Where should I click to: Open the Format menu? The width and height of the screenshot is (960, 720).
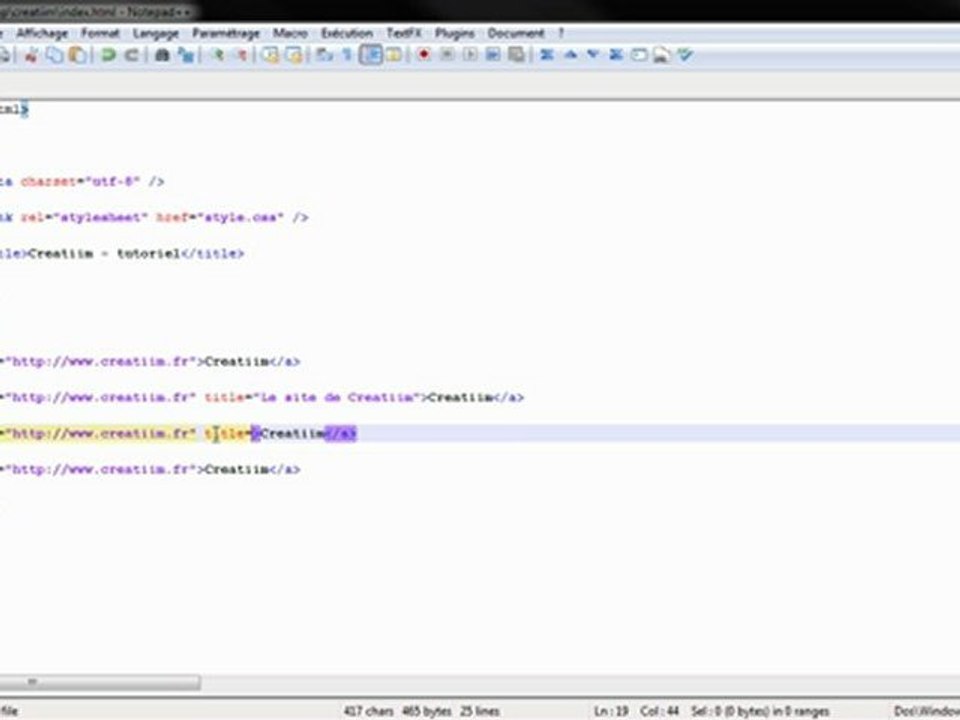pyautogui.click(x=100, y=33)
